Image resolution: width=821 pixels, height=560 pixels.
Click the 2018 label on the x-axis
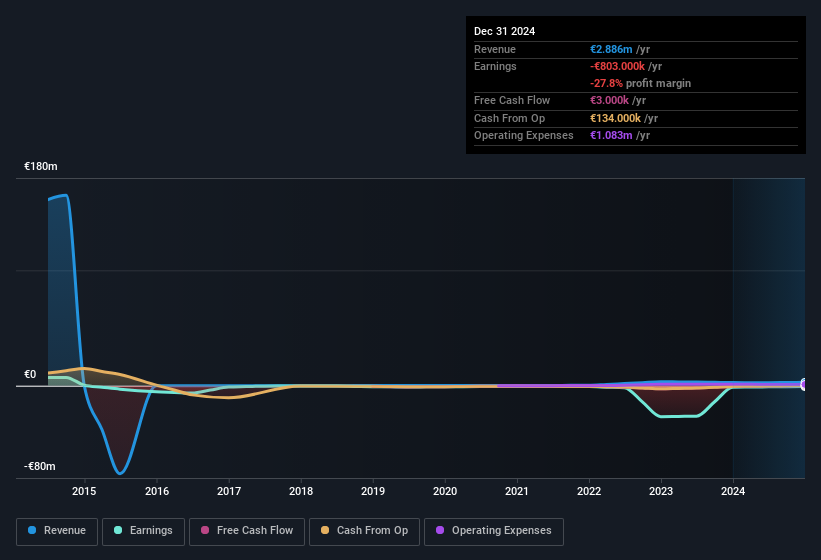point(301,491)
